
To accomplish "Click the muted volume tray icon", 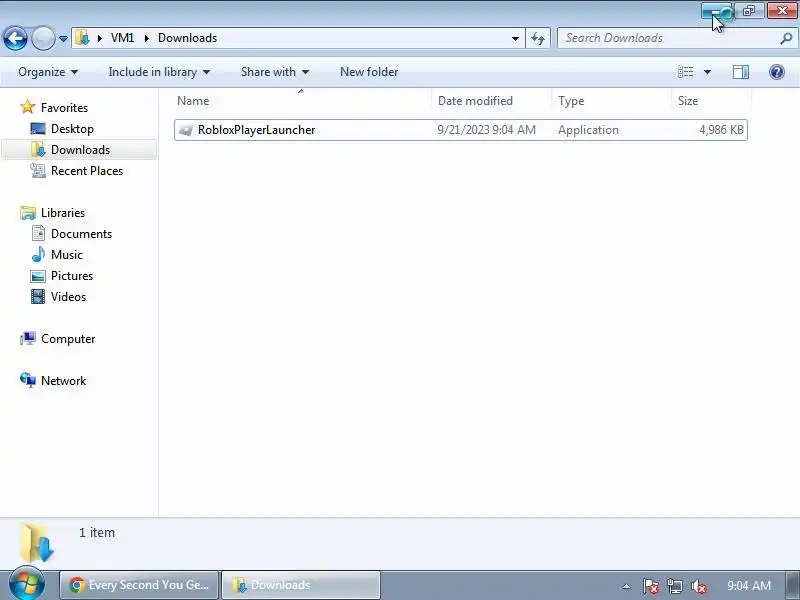I will point(698,586).
